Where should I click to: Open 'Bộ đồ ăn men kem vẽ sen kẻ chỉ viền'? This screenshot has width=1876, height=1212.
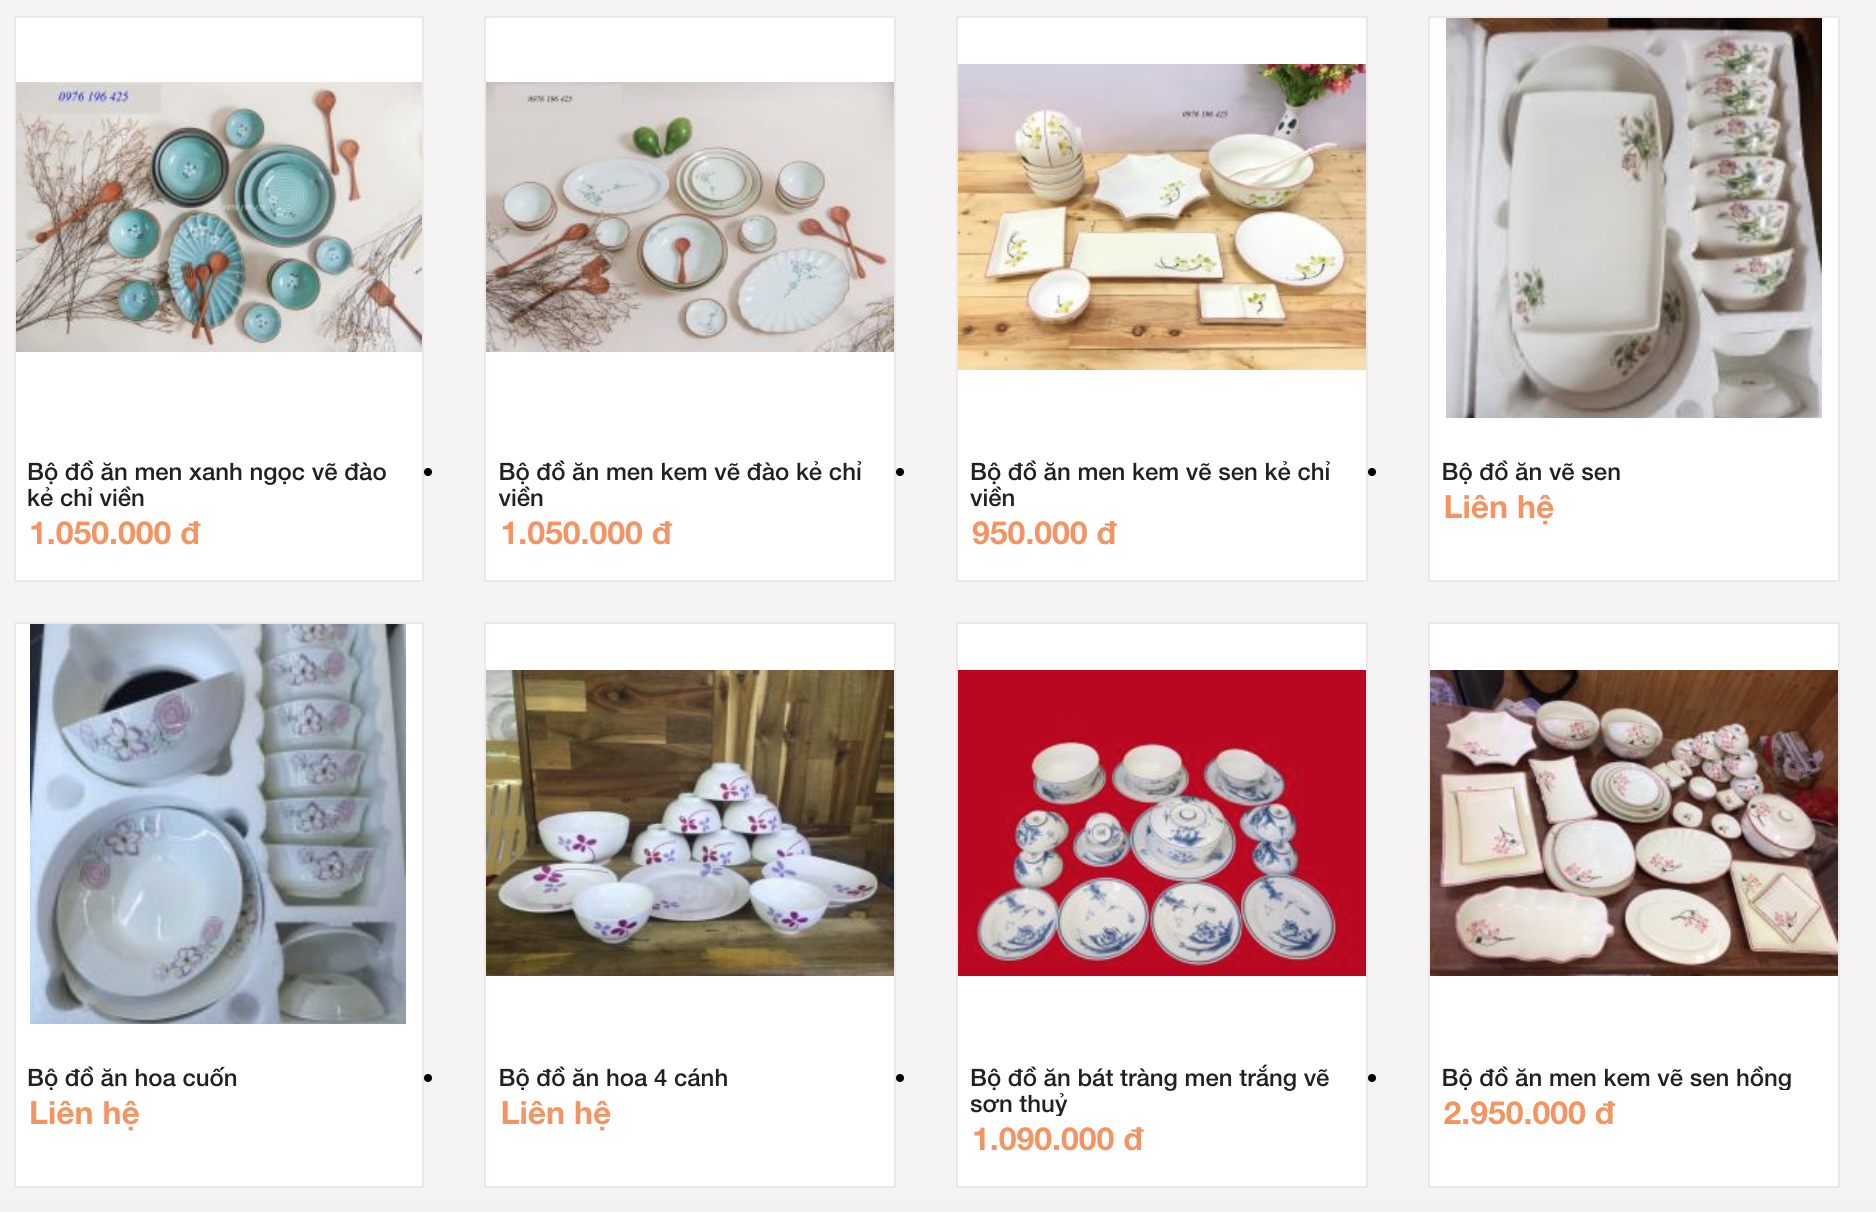(x=1150, y=484)
